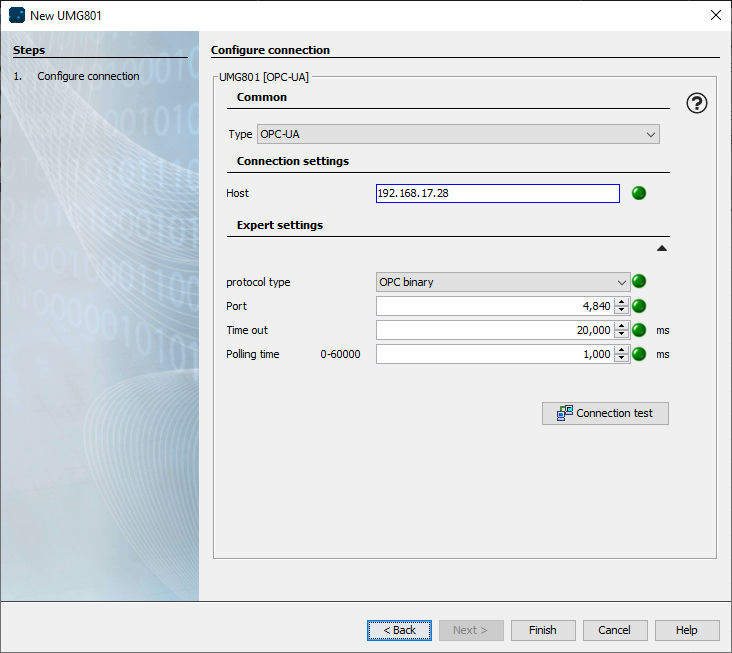This screenshot has width=732, height=653.
Task: Click the help question mark icon
Action: click(696, 103)
